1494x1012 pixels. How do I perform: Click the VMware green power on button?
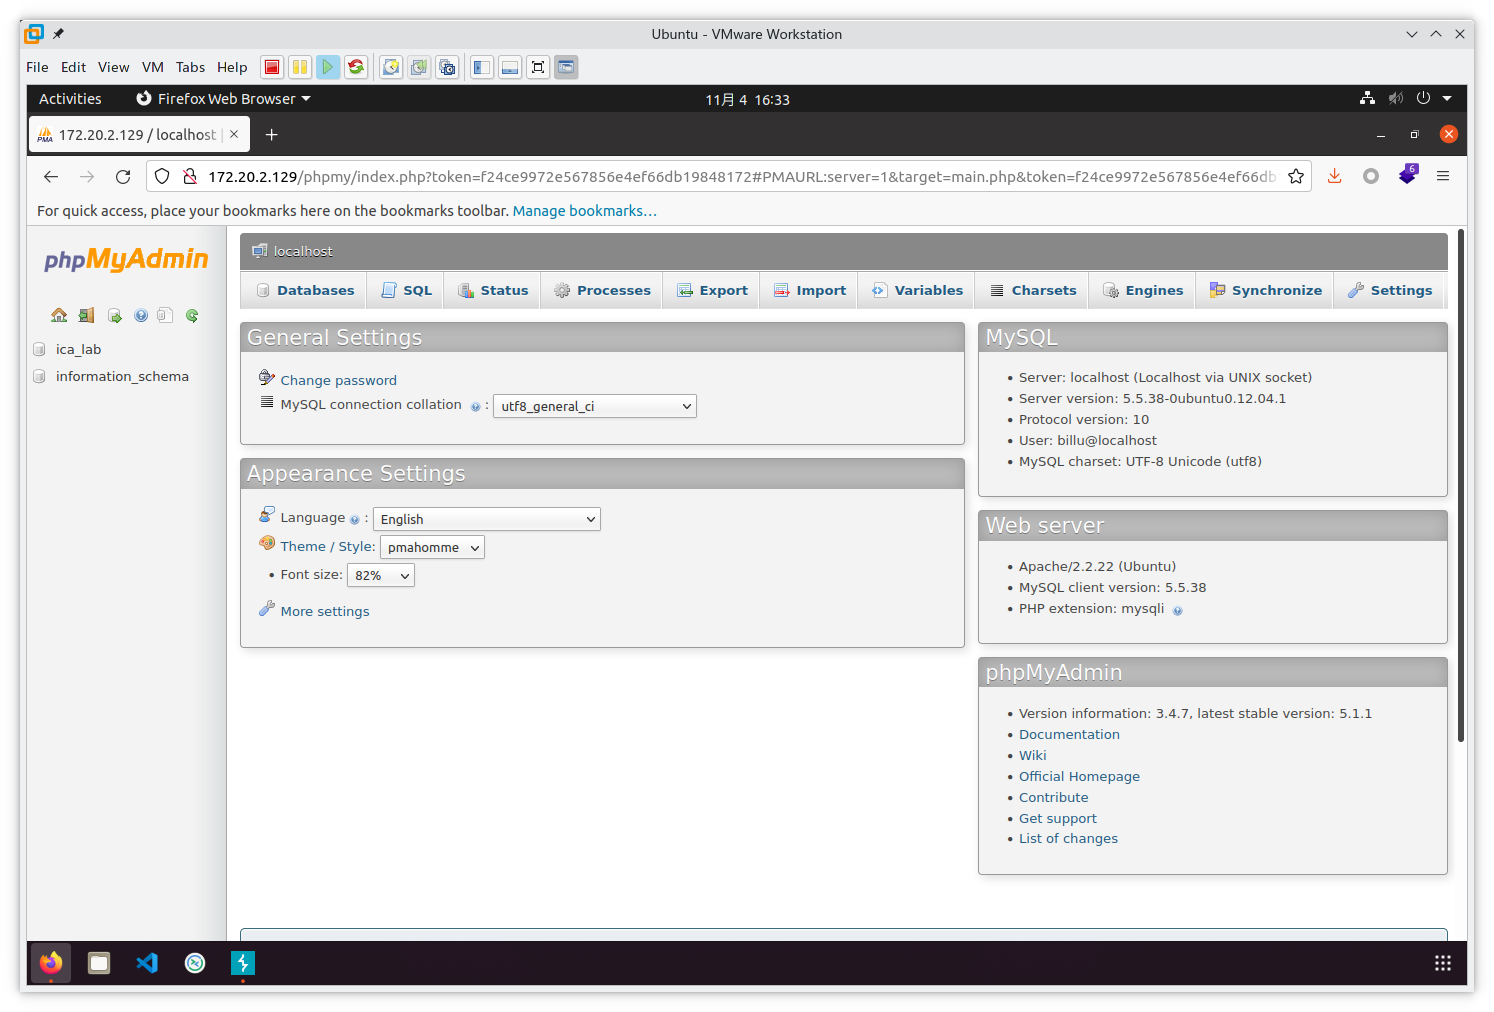pos(328,67)
